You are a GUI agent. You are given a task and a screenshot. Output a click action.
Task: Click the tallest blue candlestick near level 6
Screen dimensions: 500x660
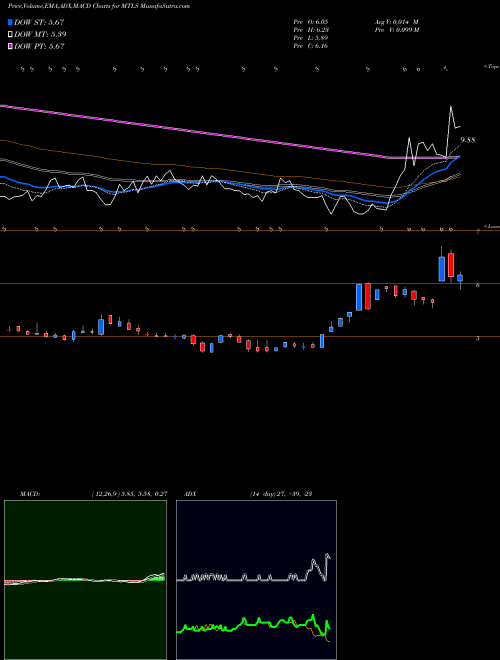pyautogui.click(x=359, y=297)
